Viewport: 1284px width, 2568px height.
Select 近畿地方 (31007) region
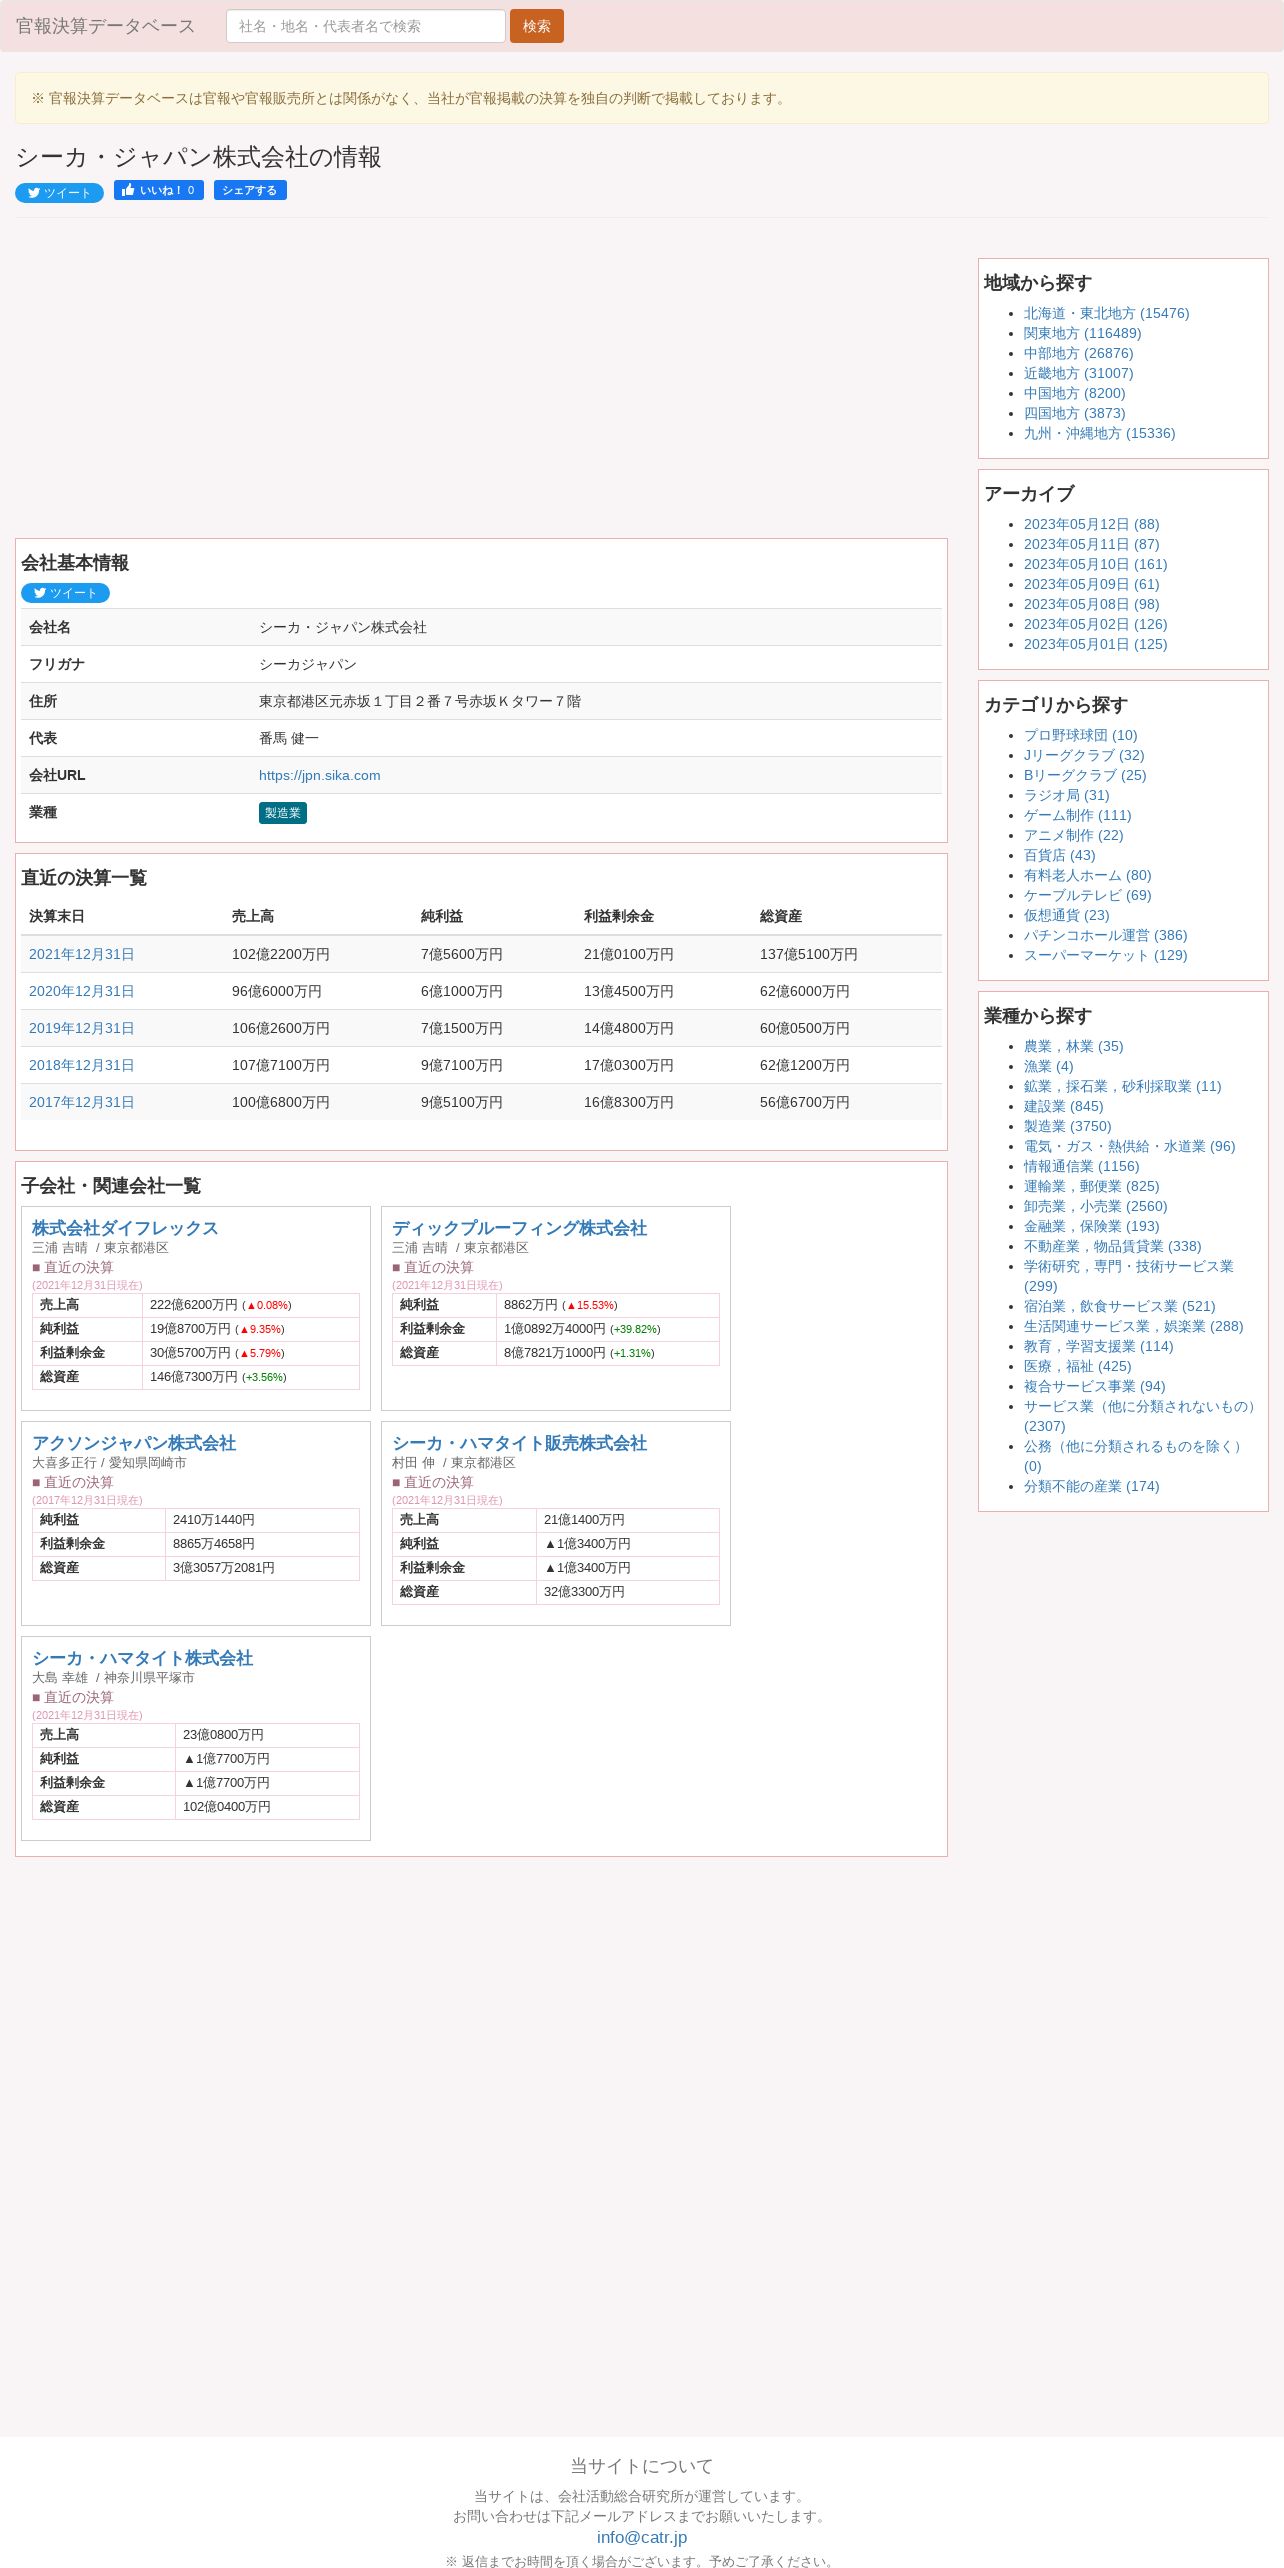pyautogui.click(x=1078, y=373)
